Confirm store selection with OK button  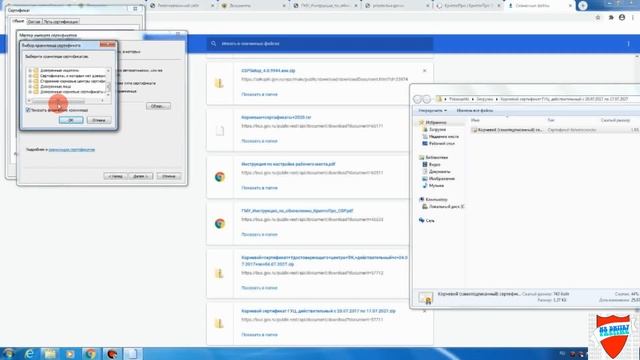click(71, 120)
